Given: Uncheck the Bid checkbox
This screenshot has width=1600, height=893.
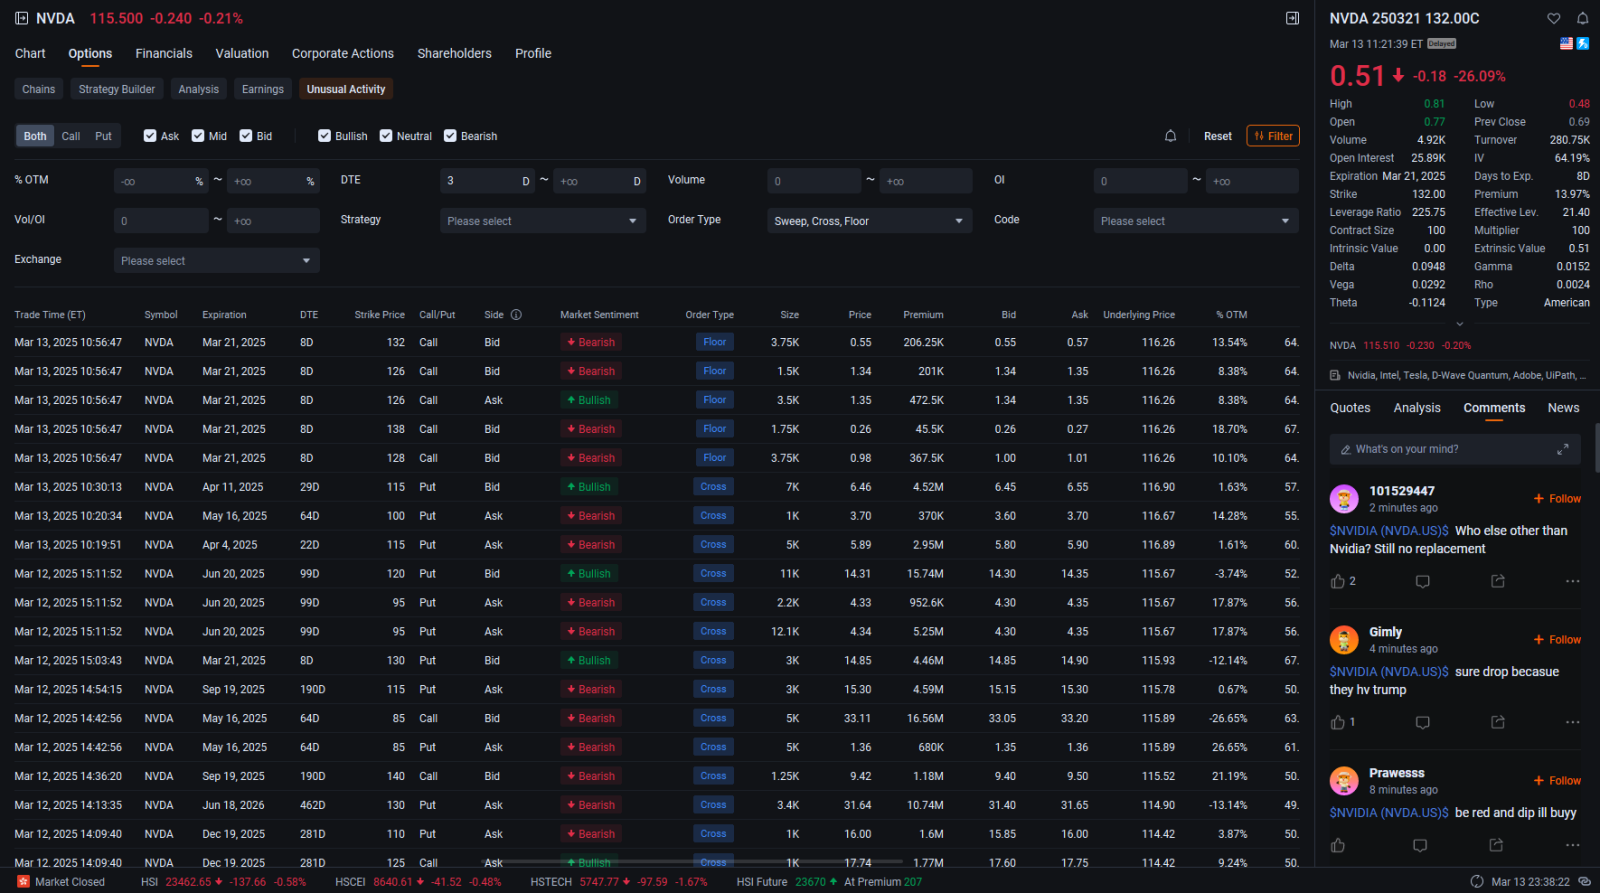Looking at the screenshot, I should 246,136.
